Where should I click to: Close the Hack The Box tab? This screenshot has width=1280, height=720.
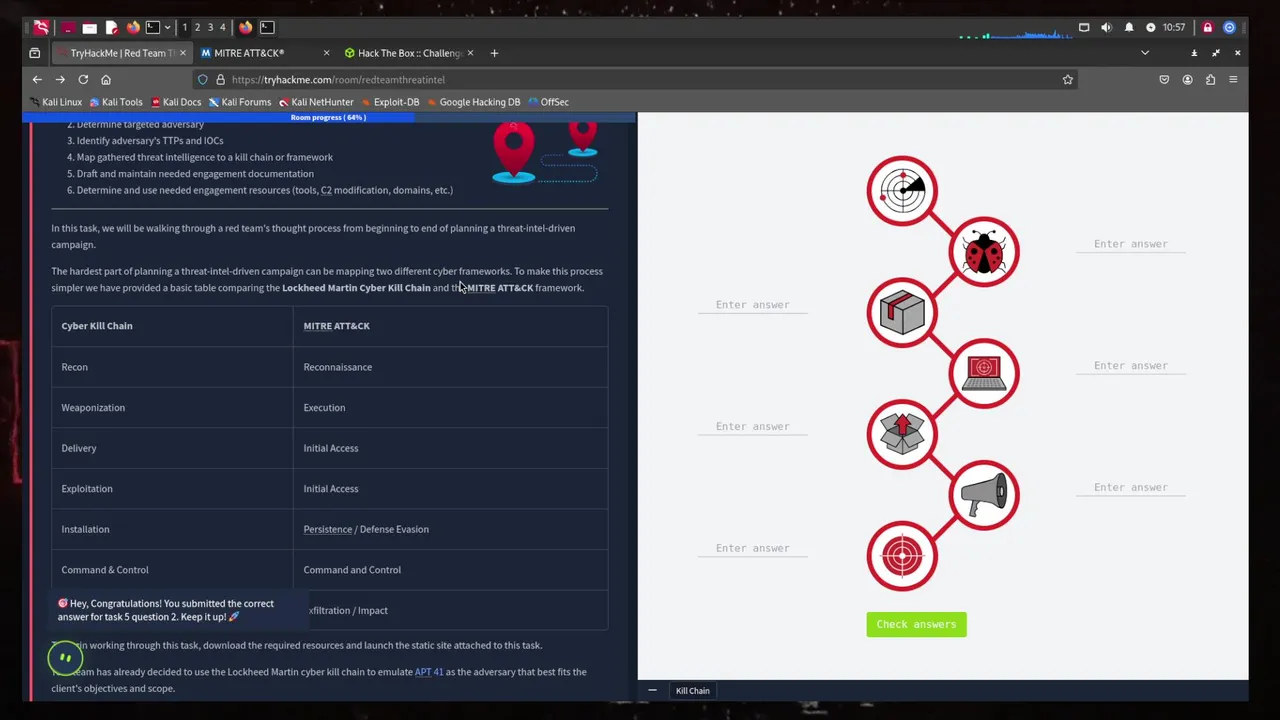click(470, 53)
